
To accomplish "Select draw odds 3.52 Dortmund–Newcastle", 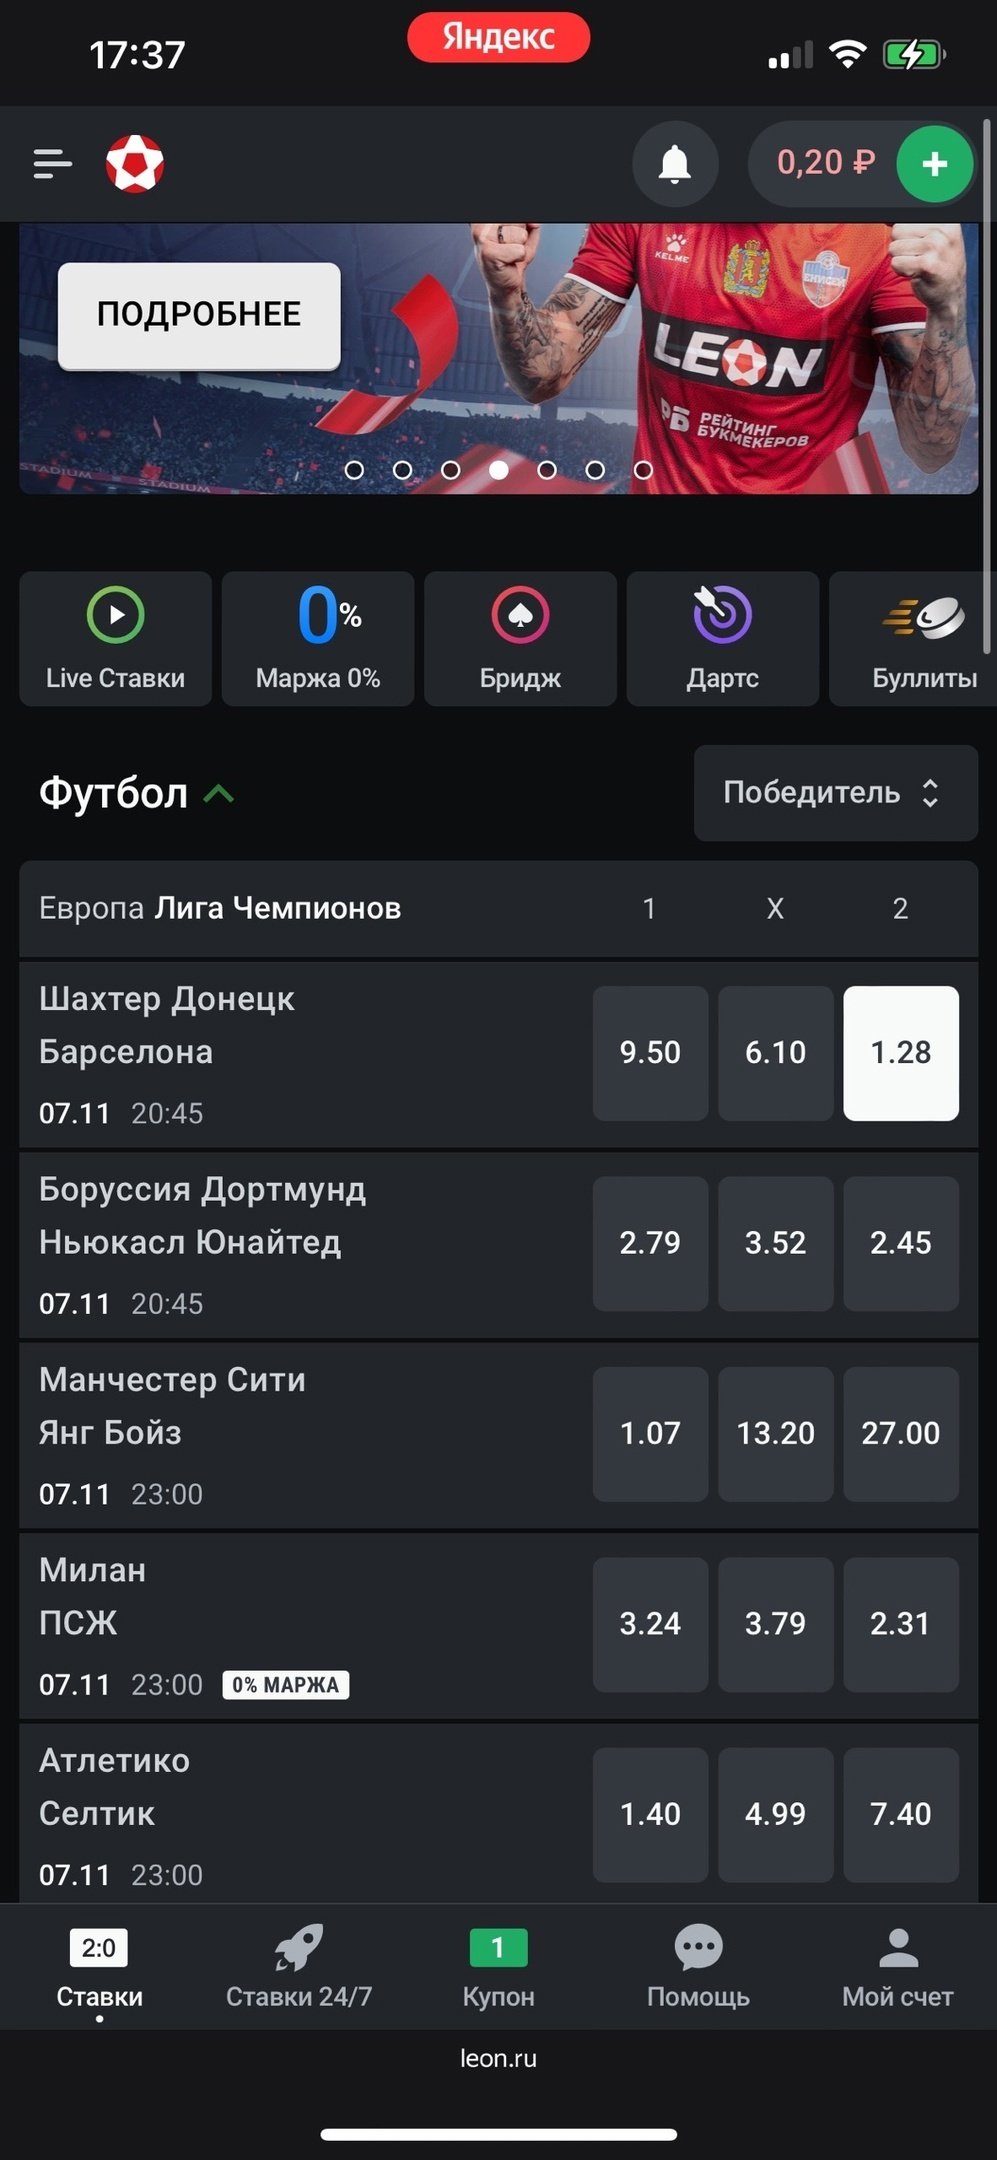I will (x=775, y=1243).
